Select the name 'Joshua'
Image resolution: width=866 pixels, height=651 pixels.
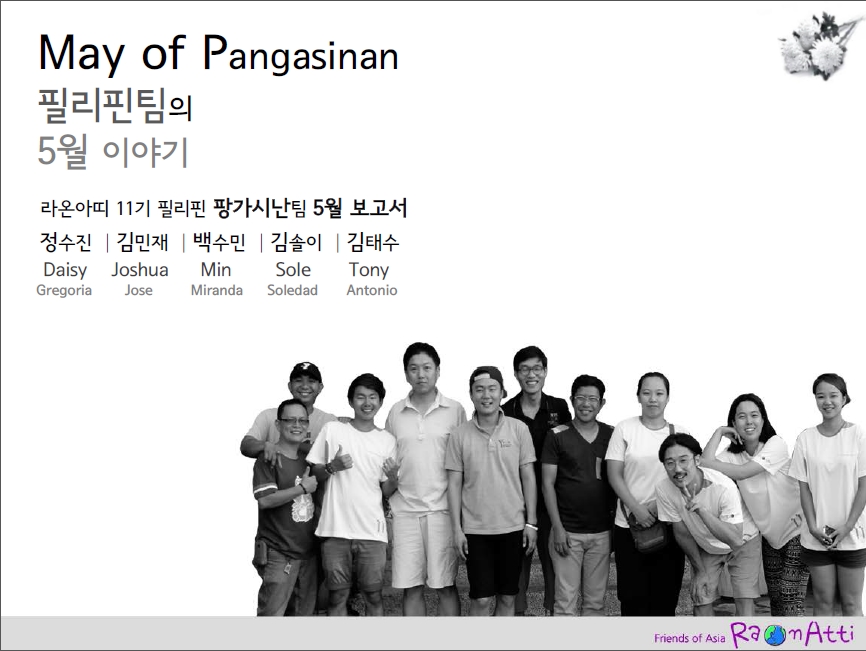(x=140, y=270)
